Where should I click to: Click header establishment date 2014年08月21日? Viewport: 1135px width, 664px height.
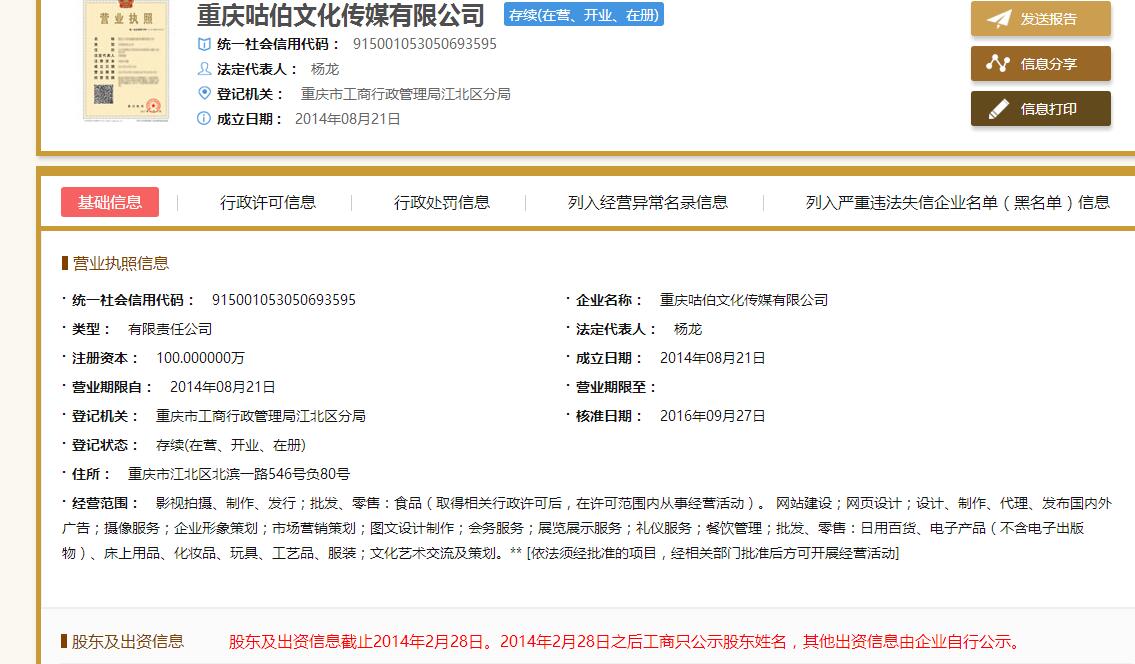(x=347, y=119)
